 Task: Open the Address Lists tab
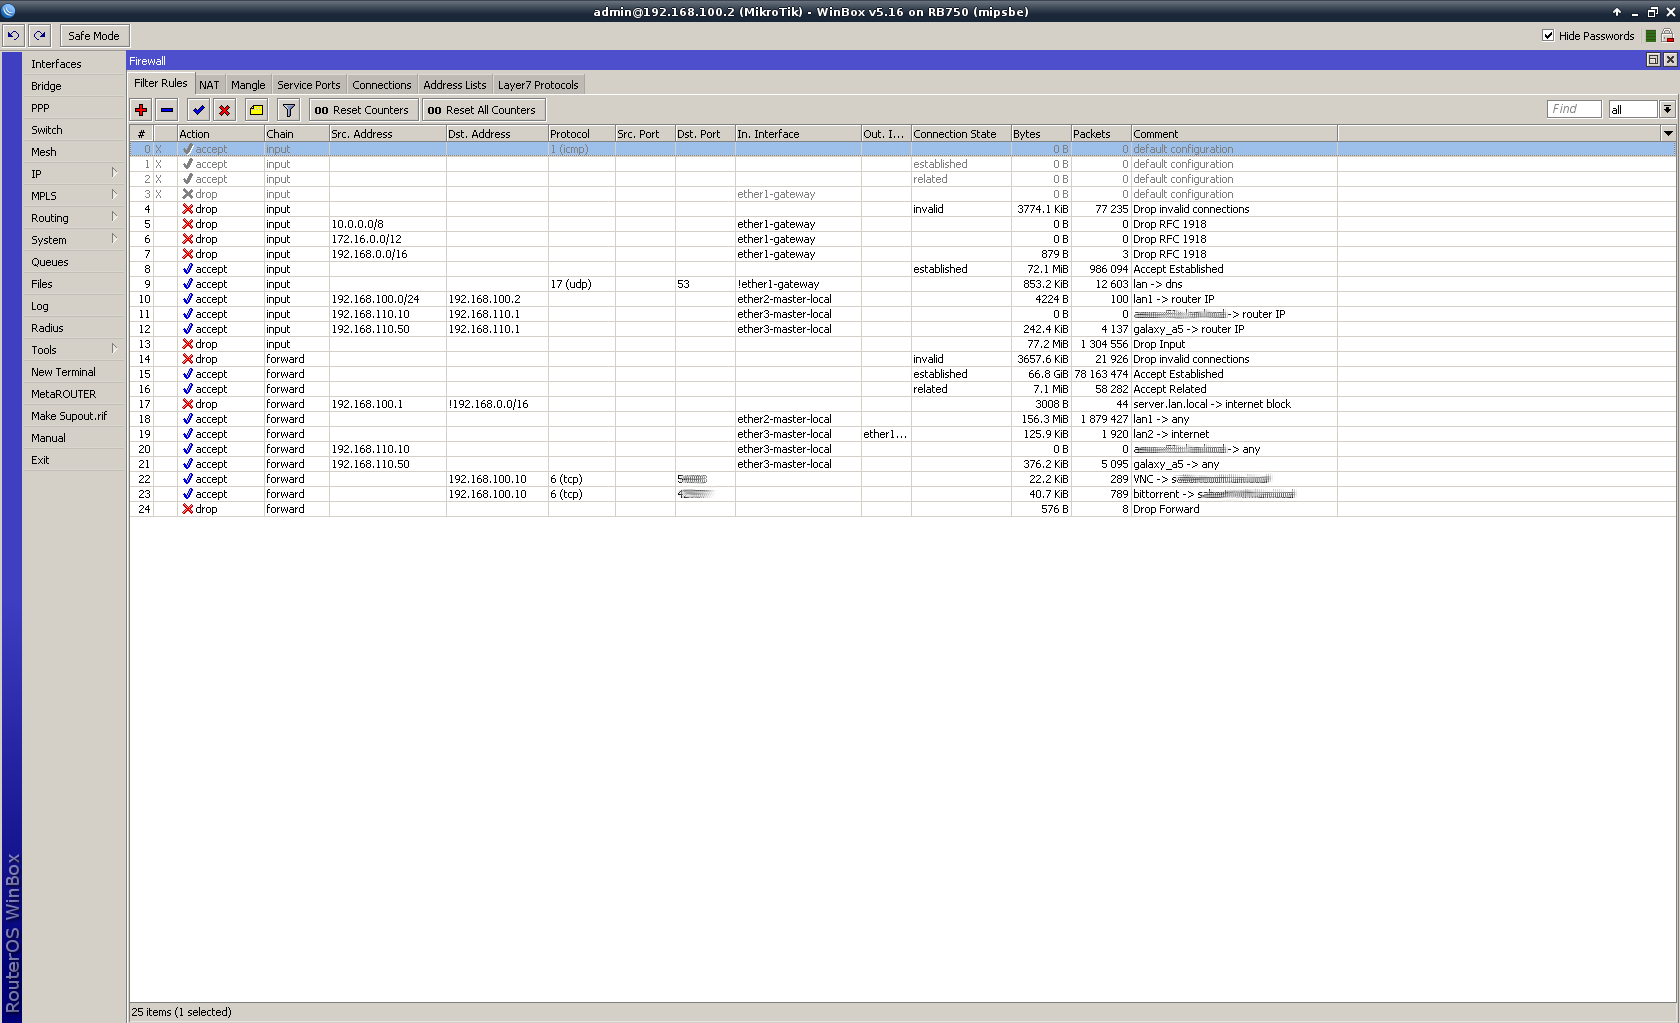click(455, 85)
